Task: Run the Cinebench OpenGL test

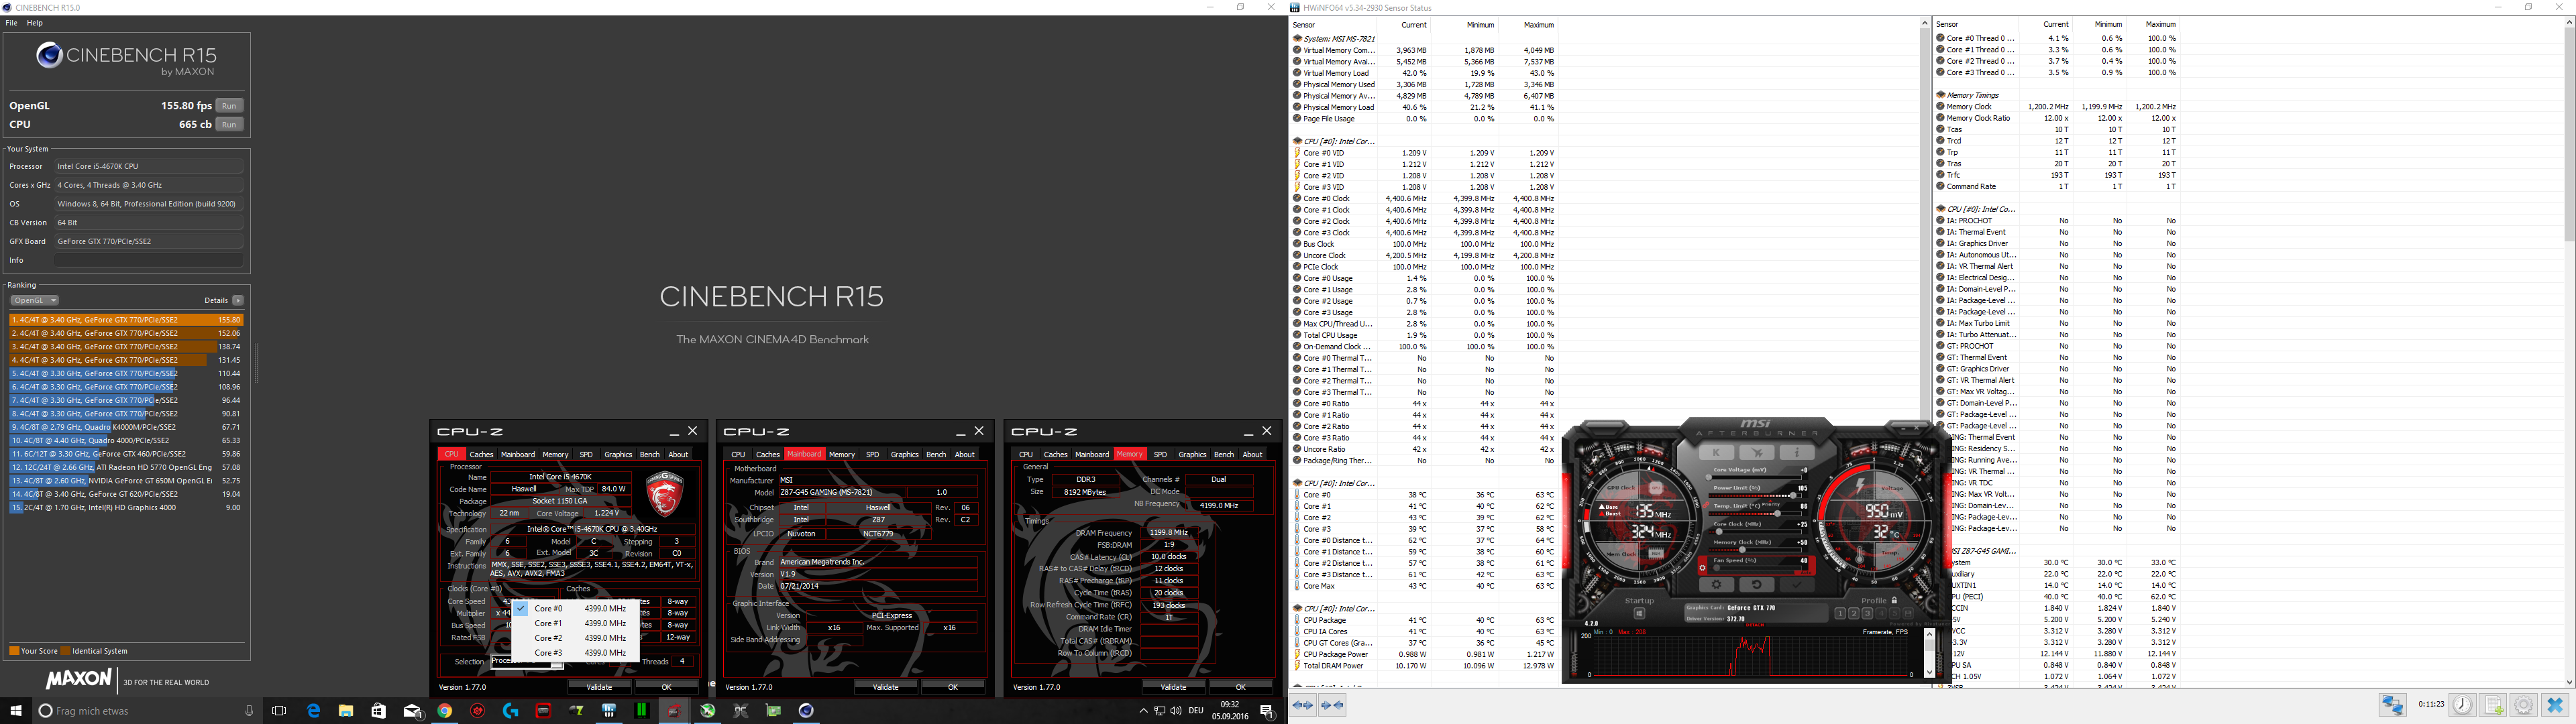Action: click(229, 105)
